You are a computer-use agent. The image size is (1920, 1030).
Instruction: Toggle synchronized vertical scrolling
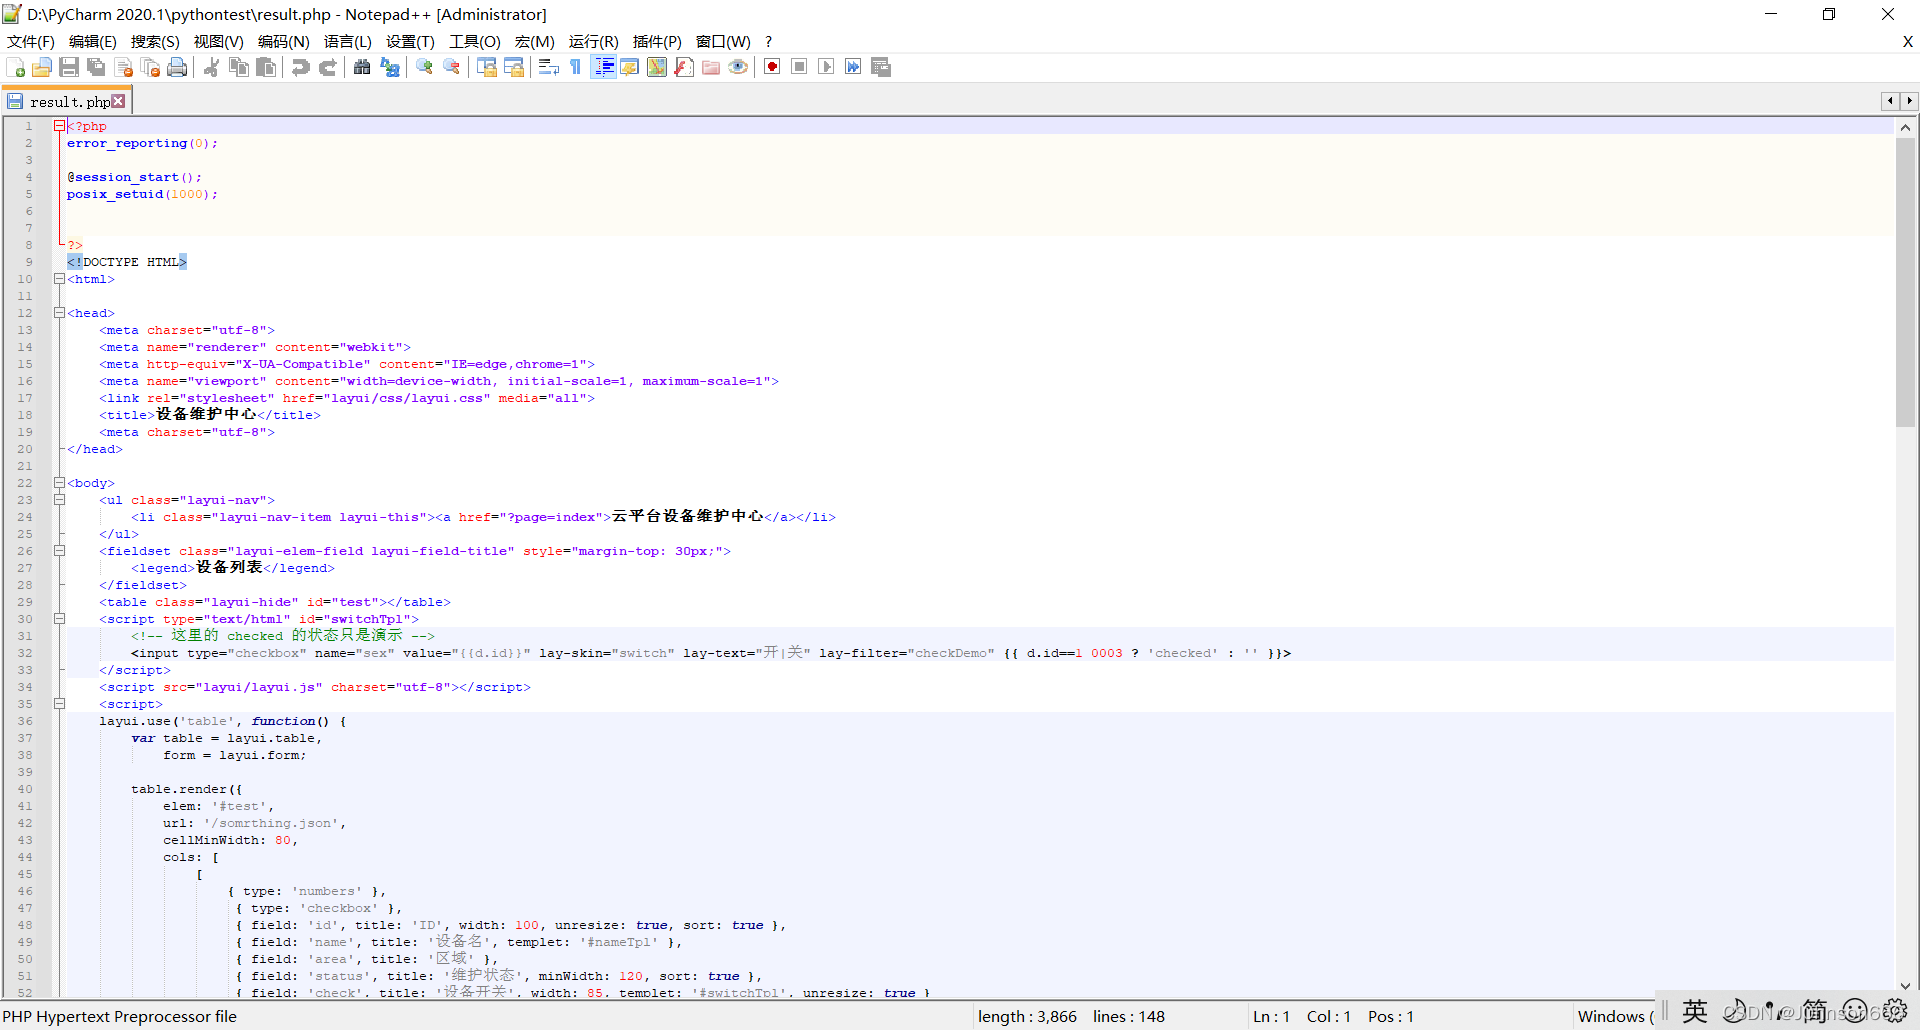(x=487, y=67)
